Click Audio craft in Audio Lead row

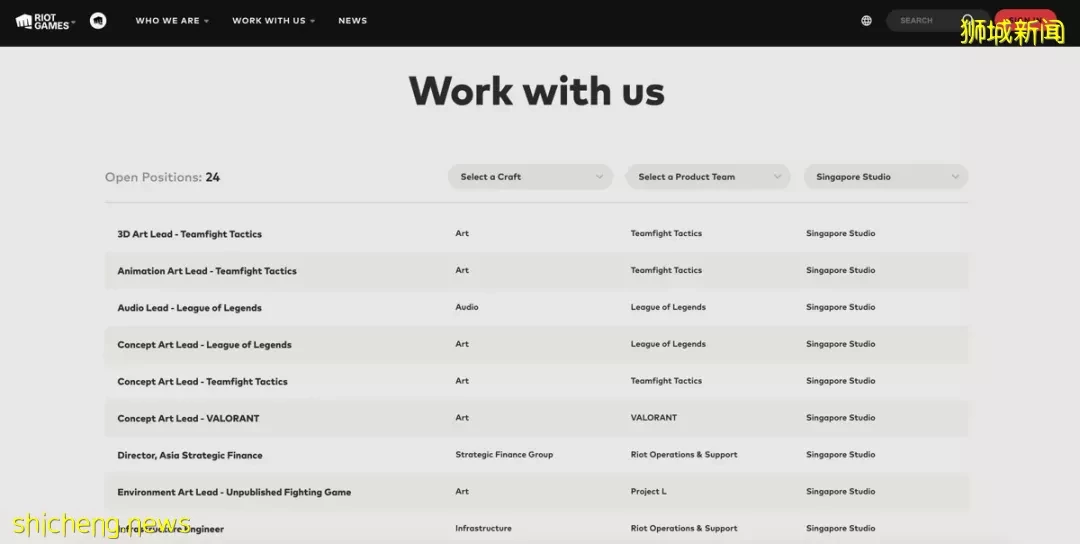coord(466,307)
